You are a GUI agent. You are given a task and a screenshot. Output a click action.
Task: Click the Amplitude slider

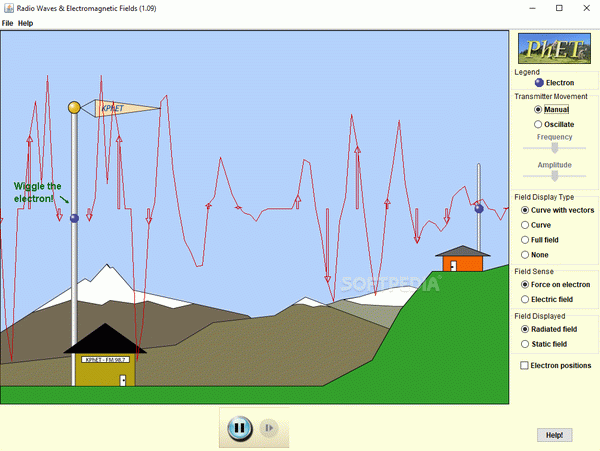[x=554, y=176]
